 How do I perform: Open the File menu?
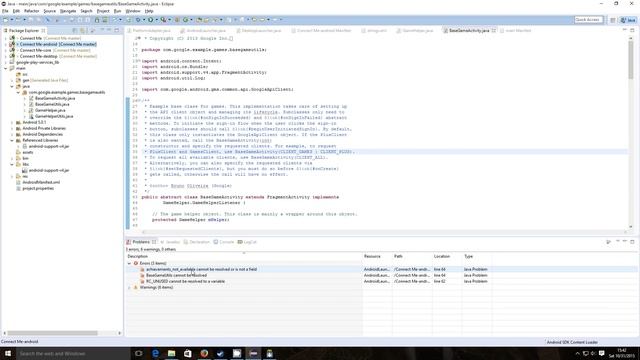[5, 11]
